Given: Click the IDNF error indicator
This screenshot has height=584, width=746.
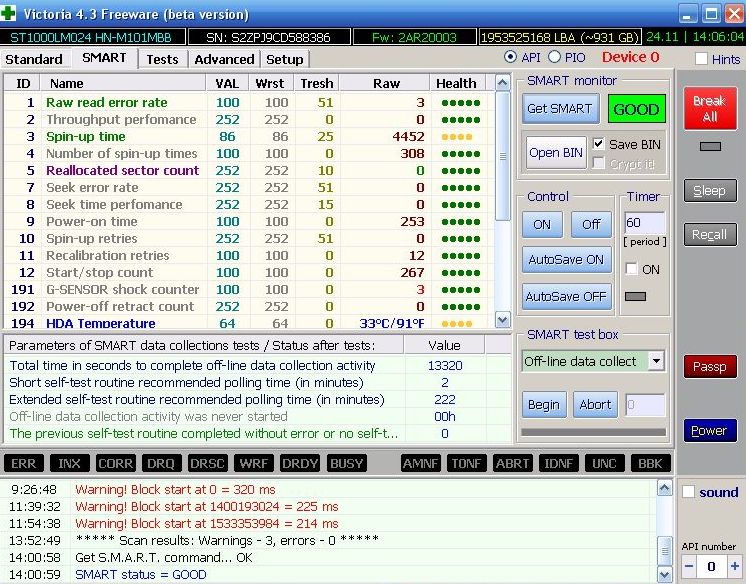Looking at the screenshot, I should (559, 463).
